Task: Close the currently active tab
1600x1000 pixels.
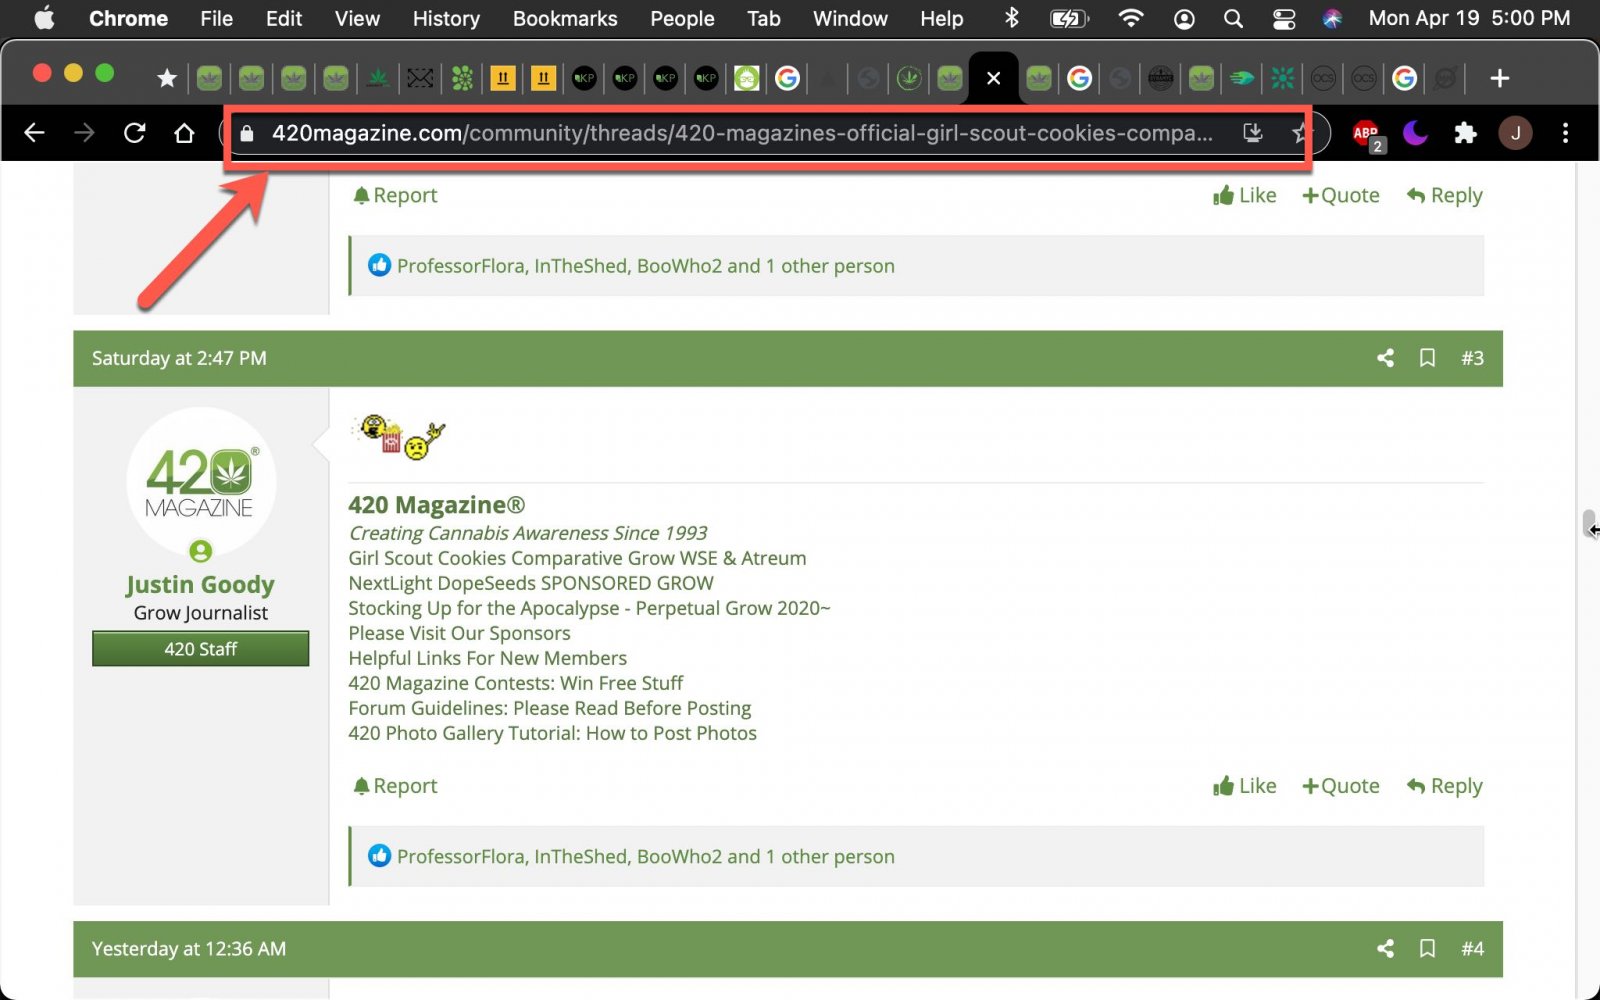Action: click(993, 78)
